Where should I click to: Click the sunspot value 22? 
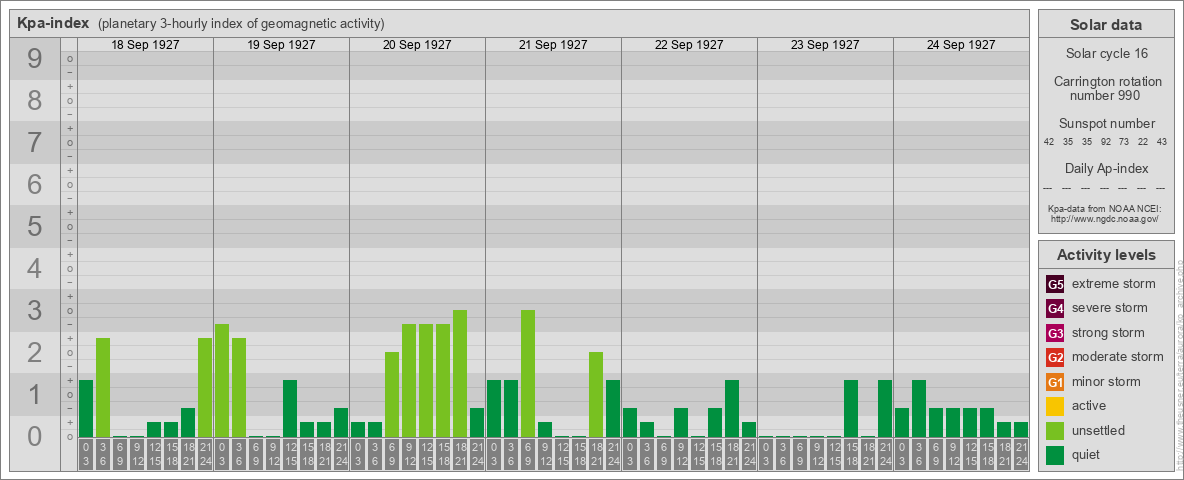(x=1143, y=142)
